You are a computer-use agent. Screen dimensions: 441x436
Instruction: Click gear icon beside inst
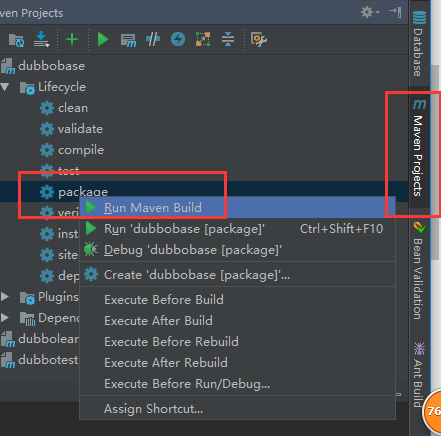tap(47, 234)
